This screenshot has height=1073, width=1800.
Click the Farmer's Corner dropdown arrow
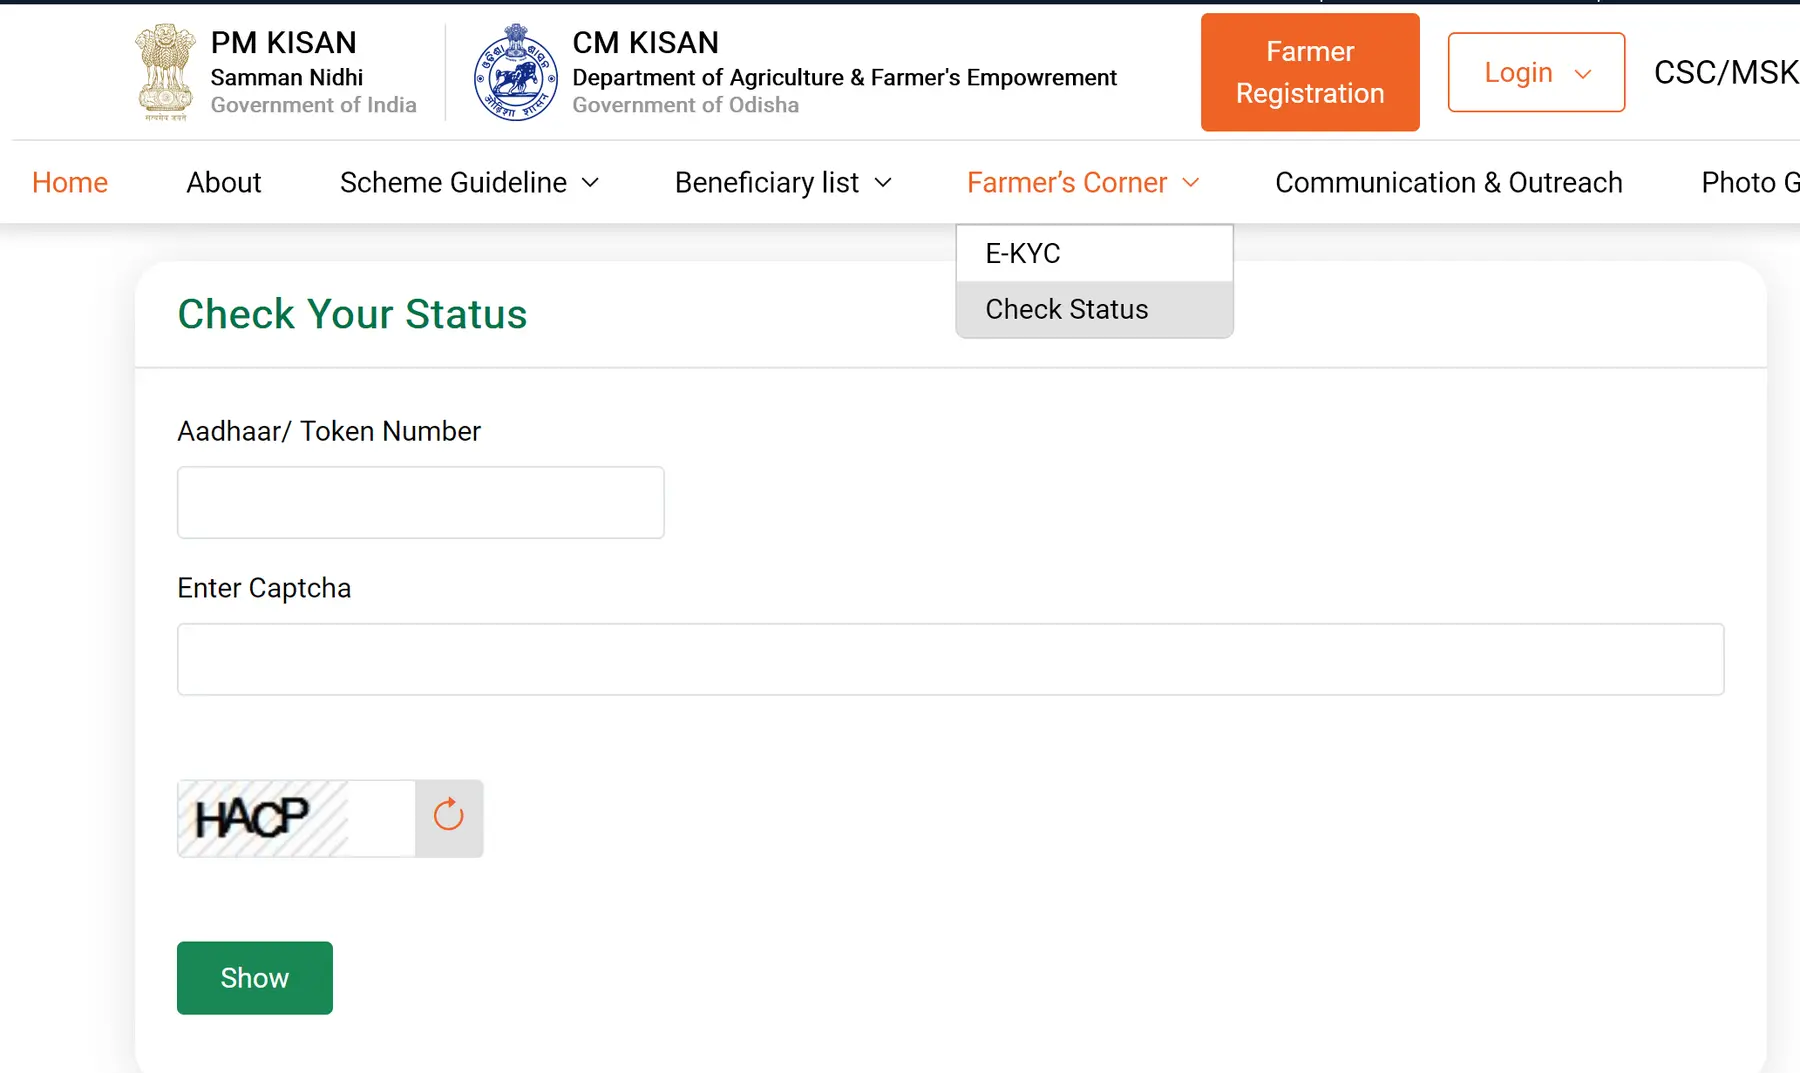click(1190, 183)
